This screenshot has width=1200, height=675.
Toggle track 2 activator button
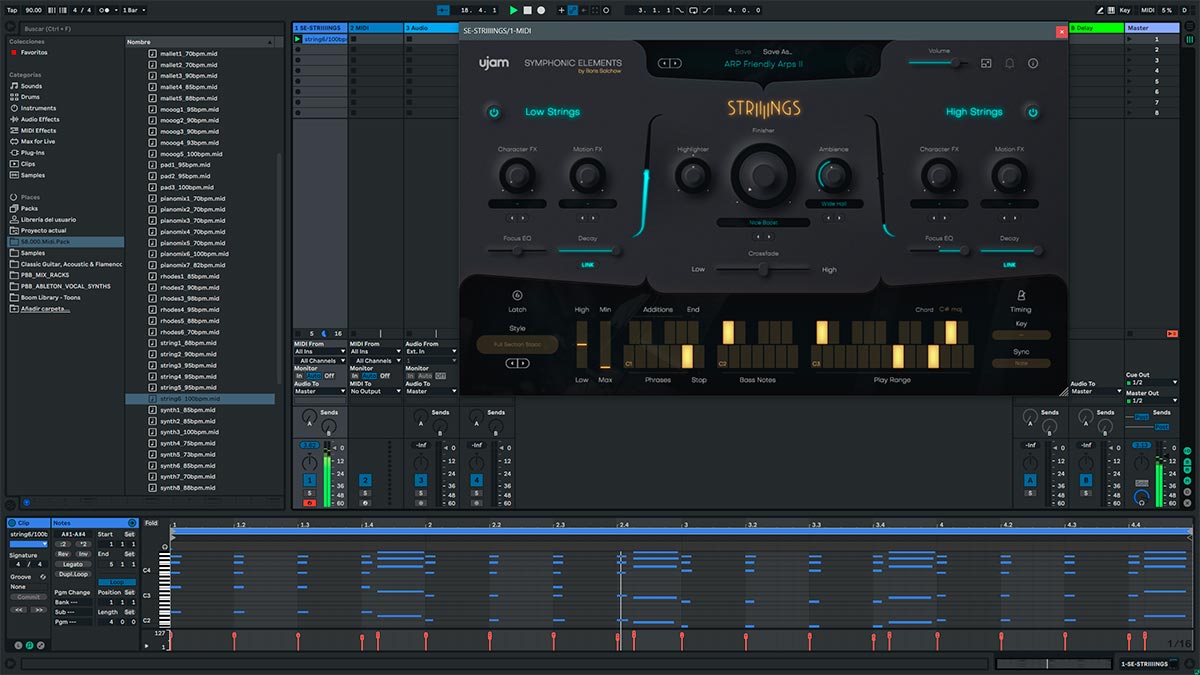click(365, 481)
